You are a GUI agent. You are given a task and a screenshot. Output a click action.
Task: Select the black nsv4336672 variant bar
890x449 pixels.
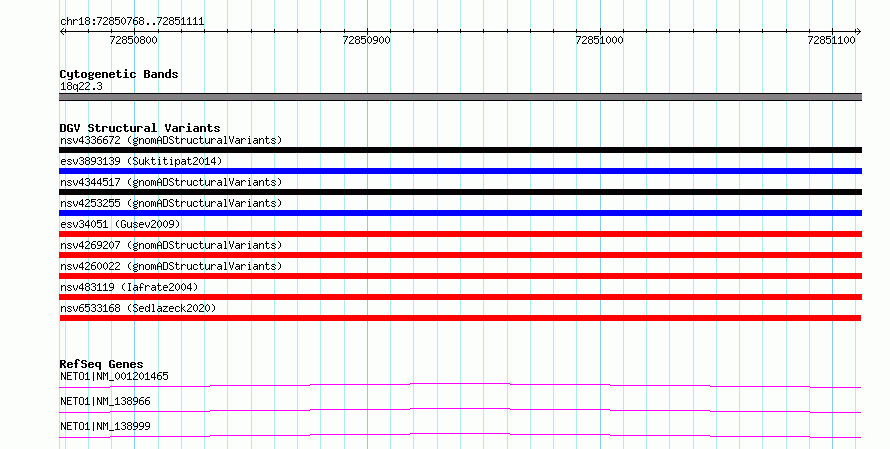point(460,150)
